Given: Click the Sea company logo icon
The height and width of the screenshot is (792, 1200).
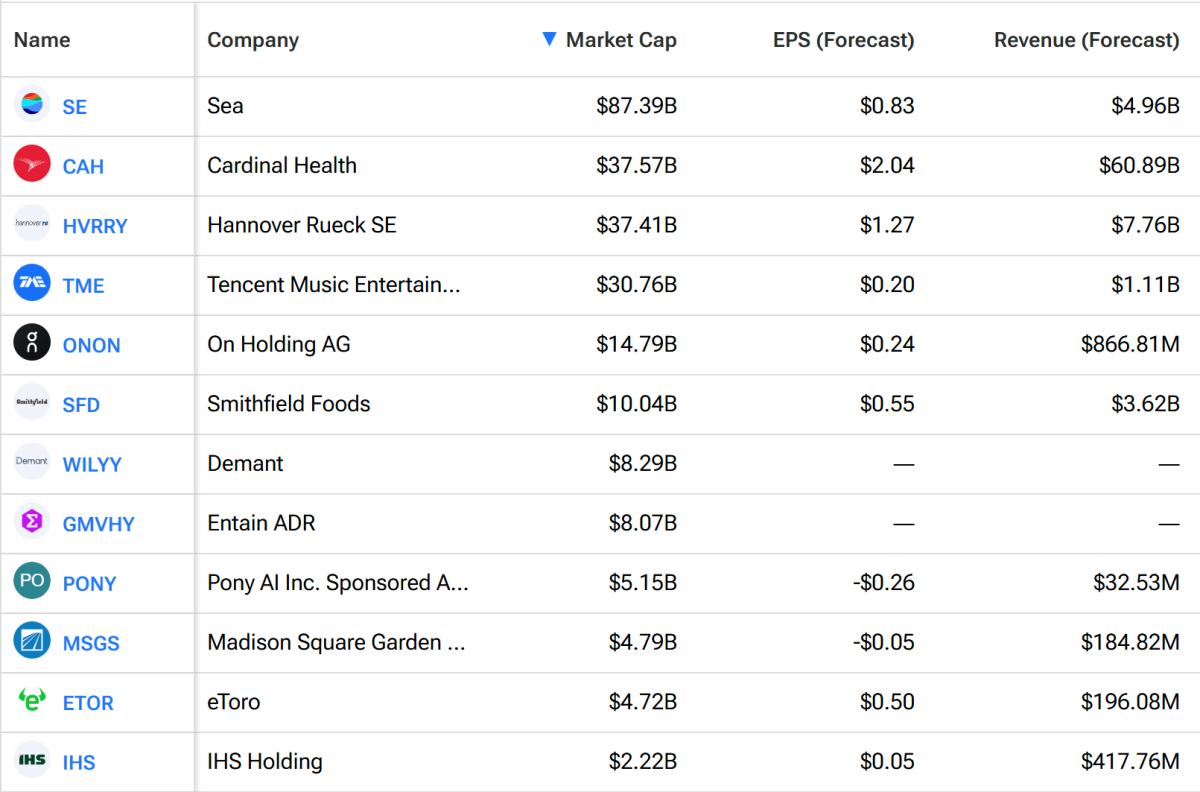Looking at the screenshot, I should point(31,106).
